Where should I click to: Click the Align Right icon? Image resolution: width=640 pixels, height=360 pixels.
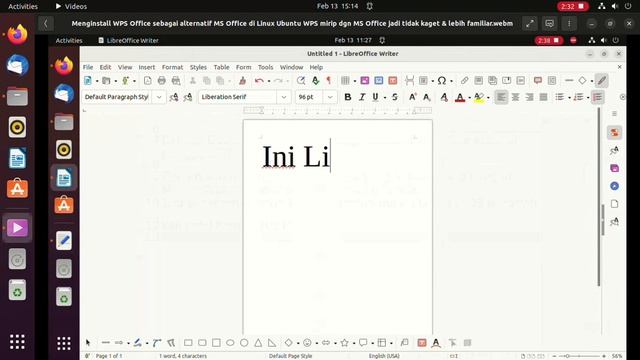click(x=529, y=97)
